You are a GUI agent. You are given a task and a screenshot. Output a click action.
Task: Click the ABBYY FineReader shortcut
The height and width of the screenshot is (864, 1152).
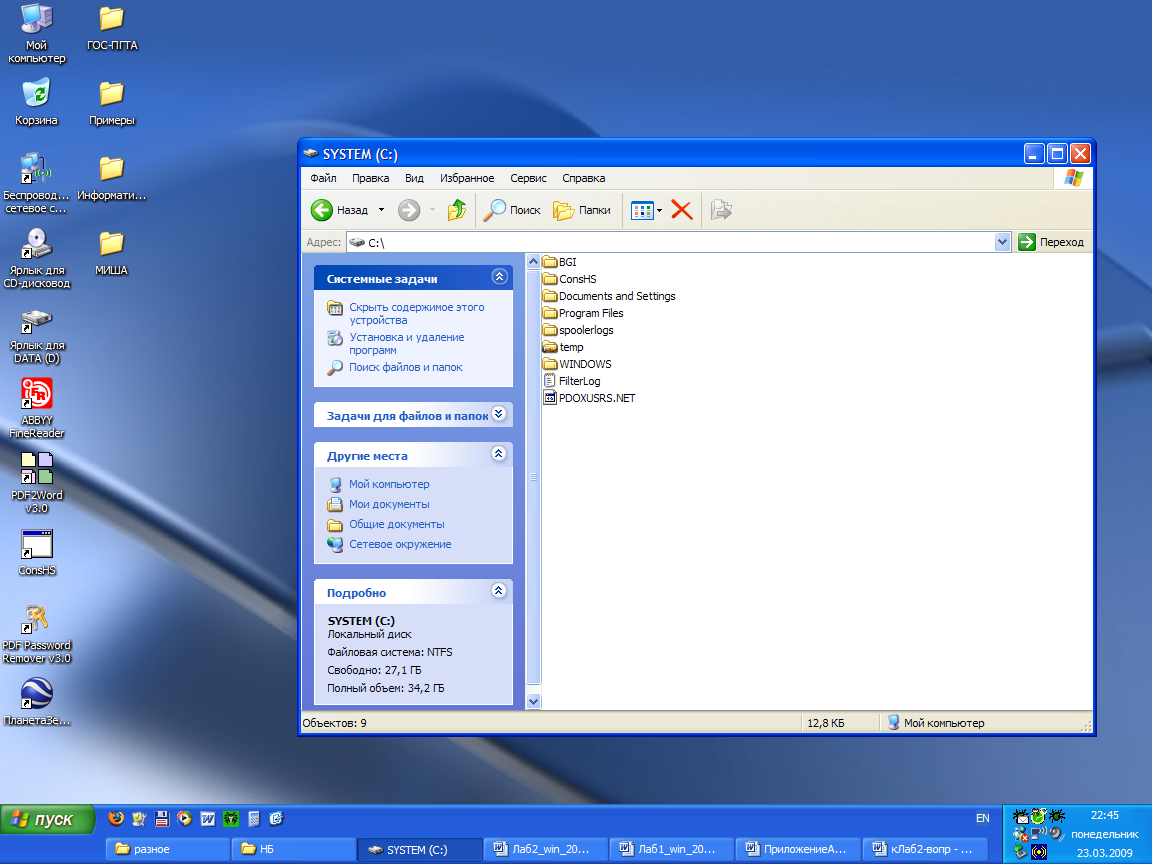pyautogui.click(x=37, y=408)
